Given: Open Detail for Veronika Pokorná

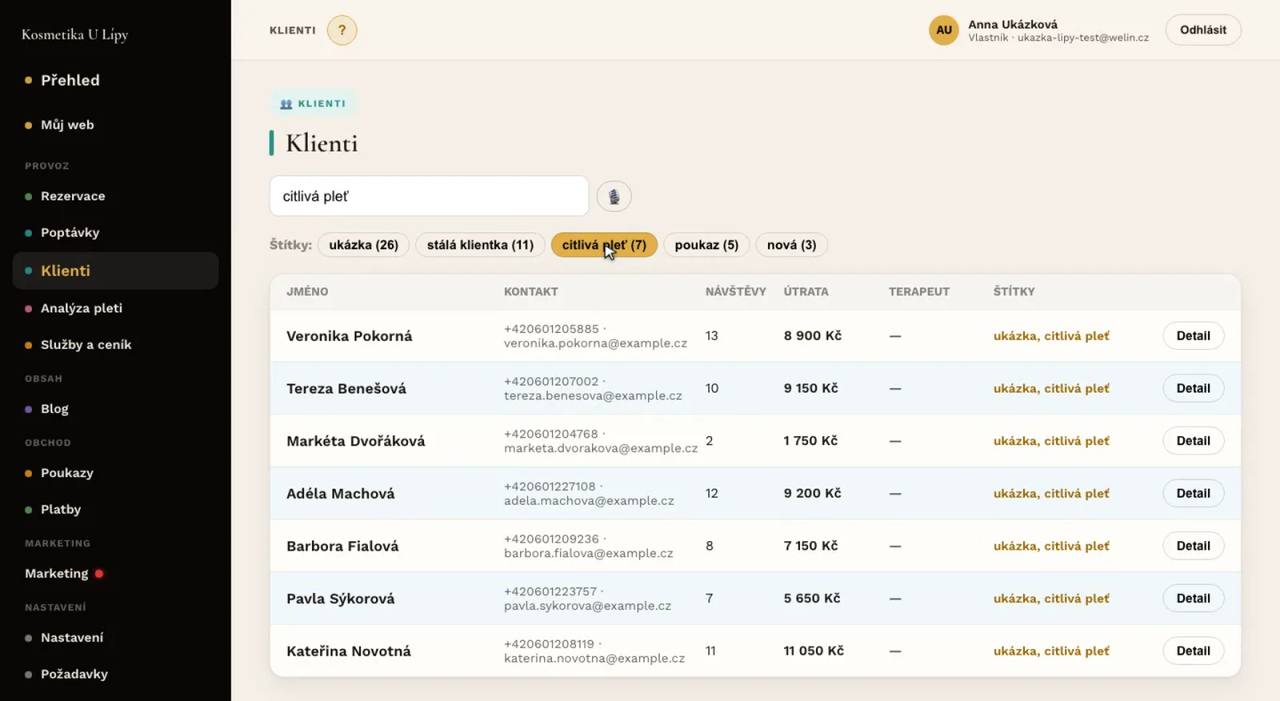Looking at the screenshot, I should 1193,336.
